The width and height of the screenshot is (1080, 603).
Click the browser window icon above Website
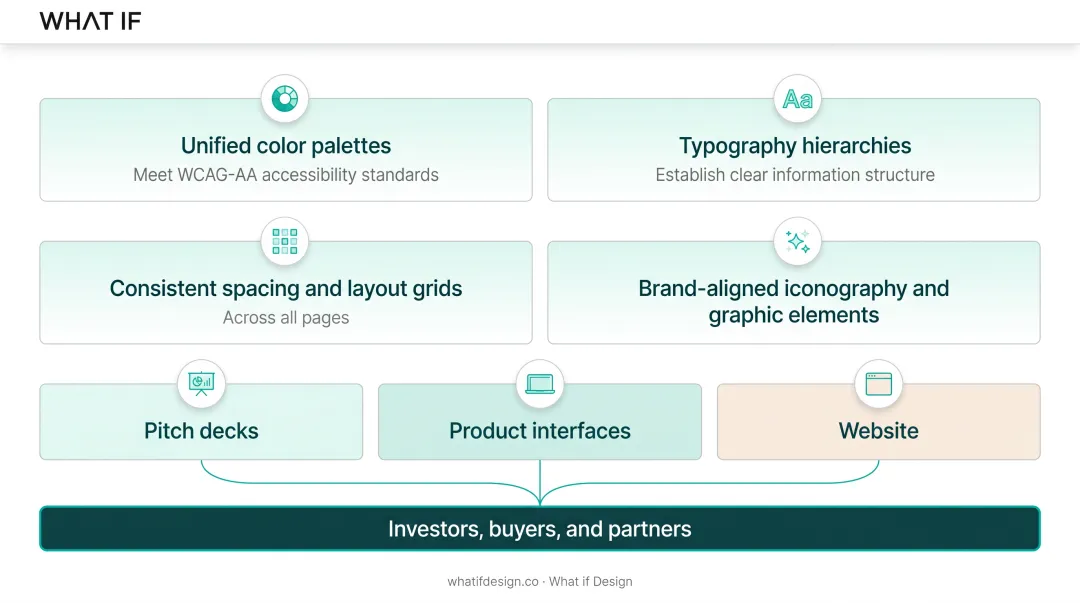coord(878,384)
